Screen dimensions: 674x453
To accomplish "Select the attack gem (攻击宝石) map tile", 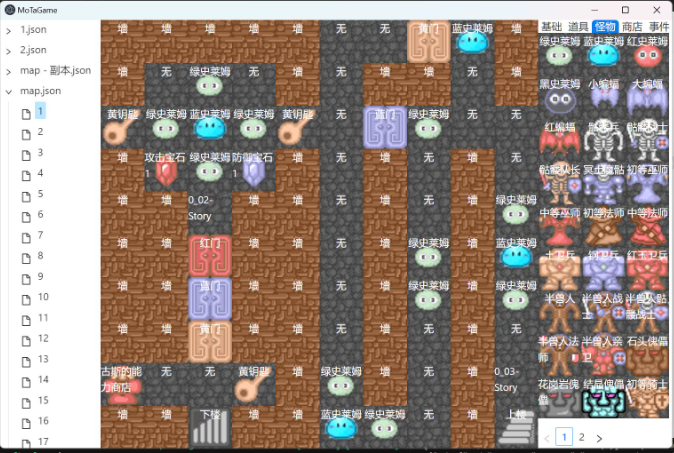I will click(166, 171).
